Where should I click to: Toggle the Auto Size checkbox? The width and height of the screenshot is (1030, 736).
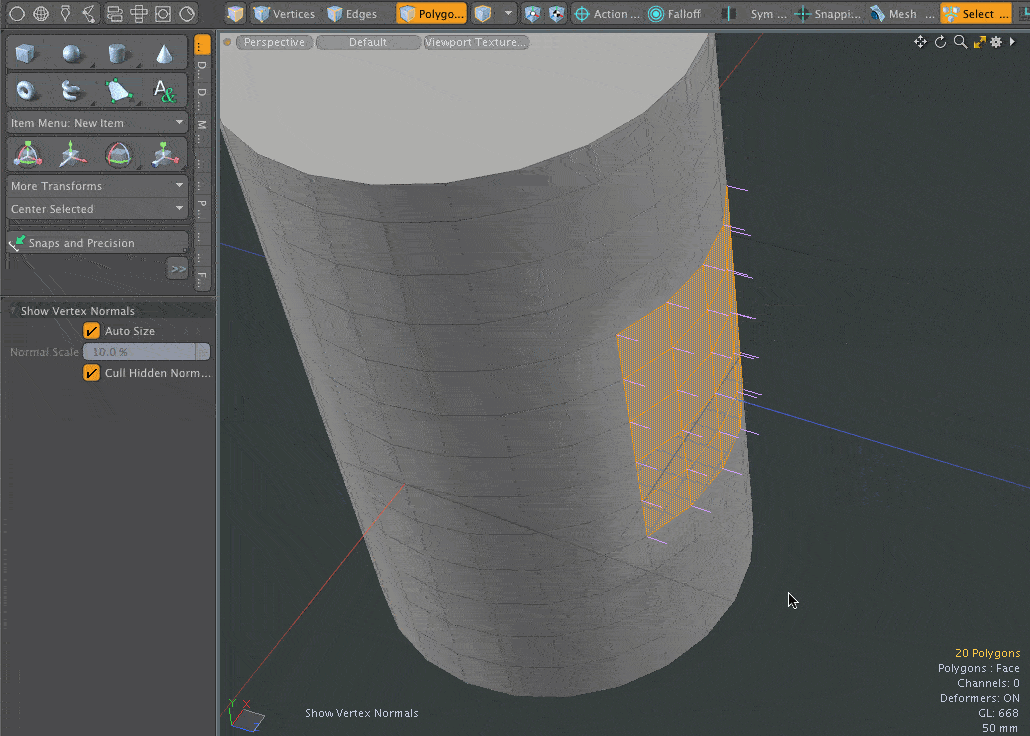click(x=92, y=331)
